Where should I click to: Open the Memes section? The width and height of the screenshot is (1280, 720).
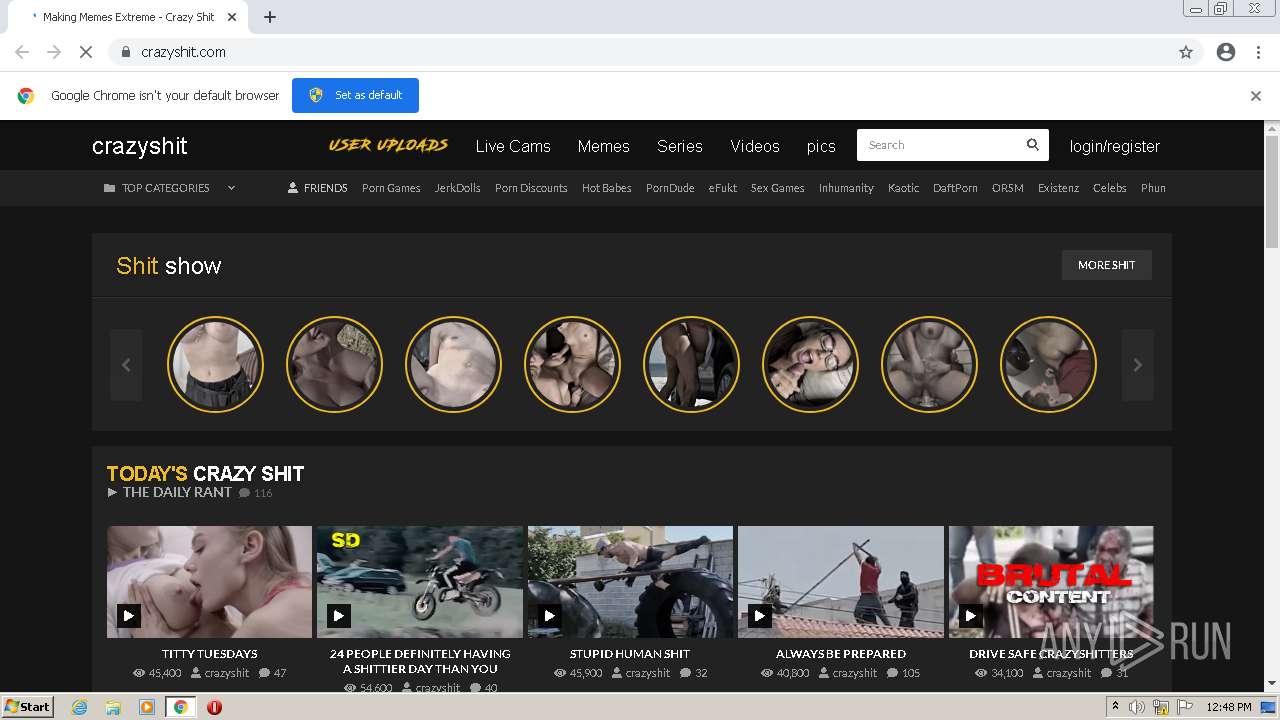[603, 146]
